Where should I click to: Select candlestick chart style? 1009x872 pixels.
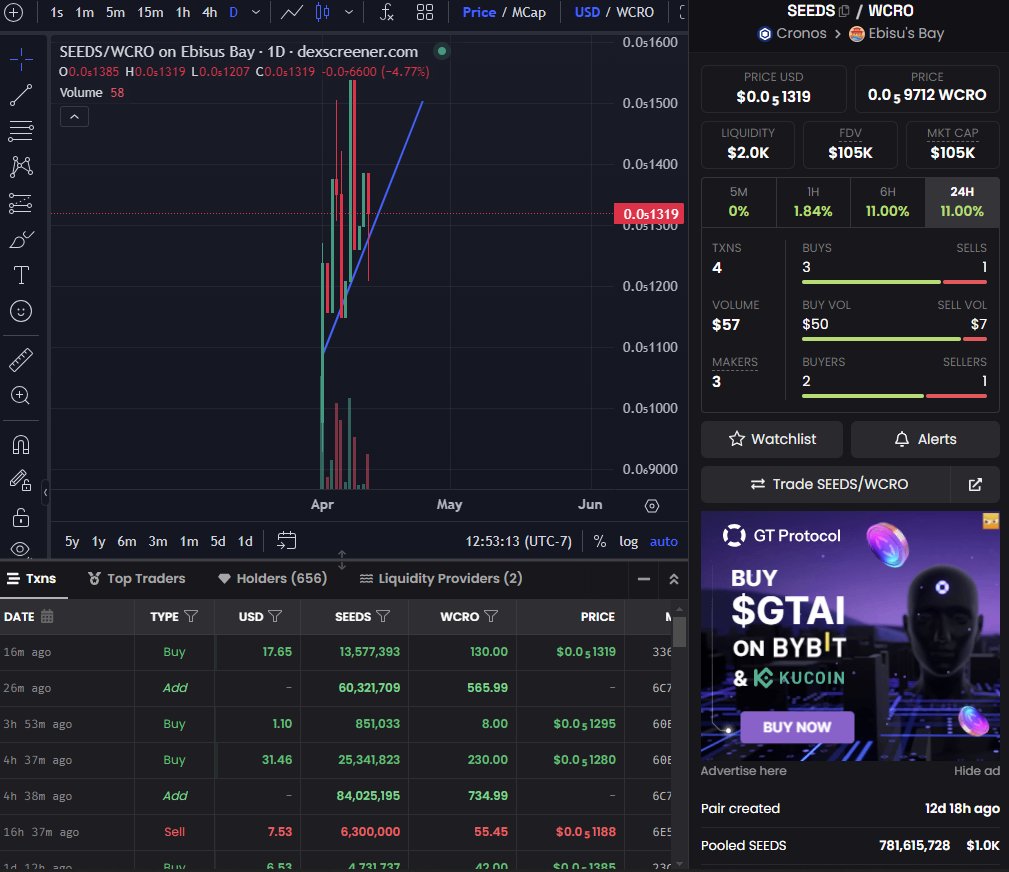(x=322, y=12)
